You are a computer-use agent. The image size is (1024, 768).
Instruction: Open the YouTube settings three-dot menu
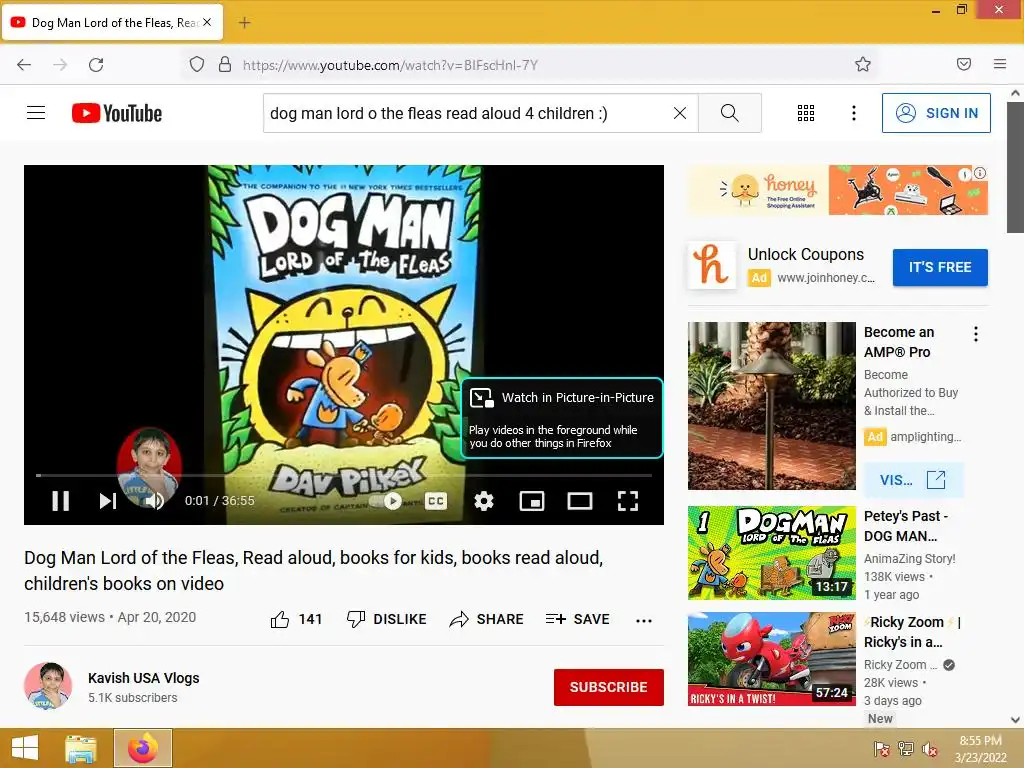[854, 113]
